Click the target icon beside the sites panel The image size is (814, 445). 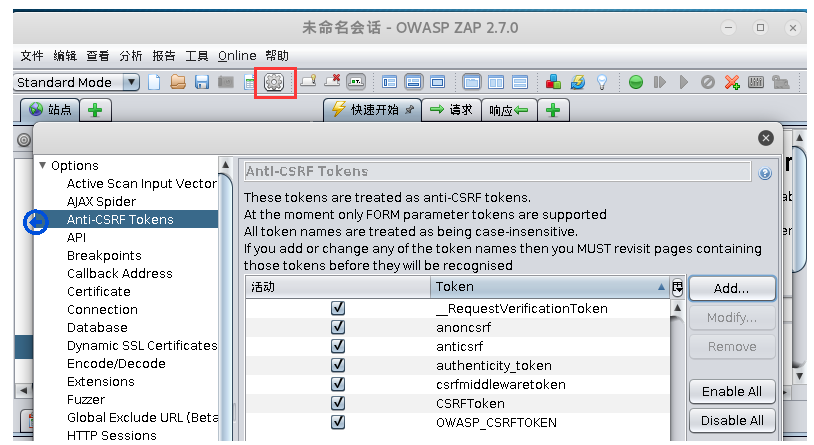[24, 140]
